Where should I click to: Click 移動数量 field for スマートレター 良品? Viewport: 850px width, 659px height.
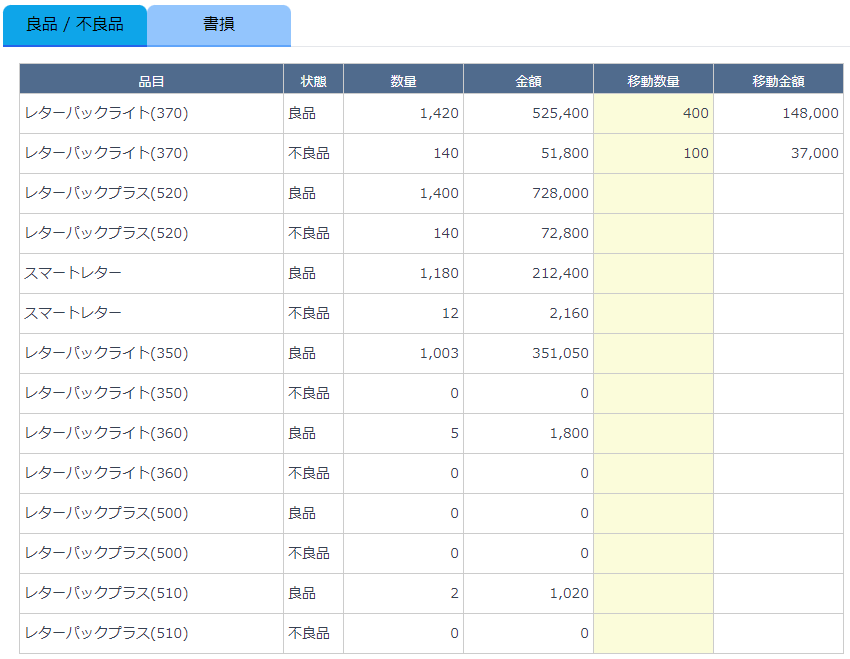point(653,274)
